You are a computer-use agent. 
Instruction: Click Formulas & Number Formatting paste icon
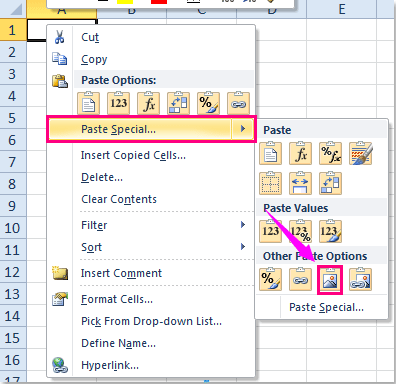(x=330, y=153)
